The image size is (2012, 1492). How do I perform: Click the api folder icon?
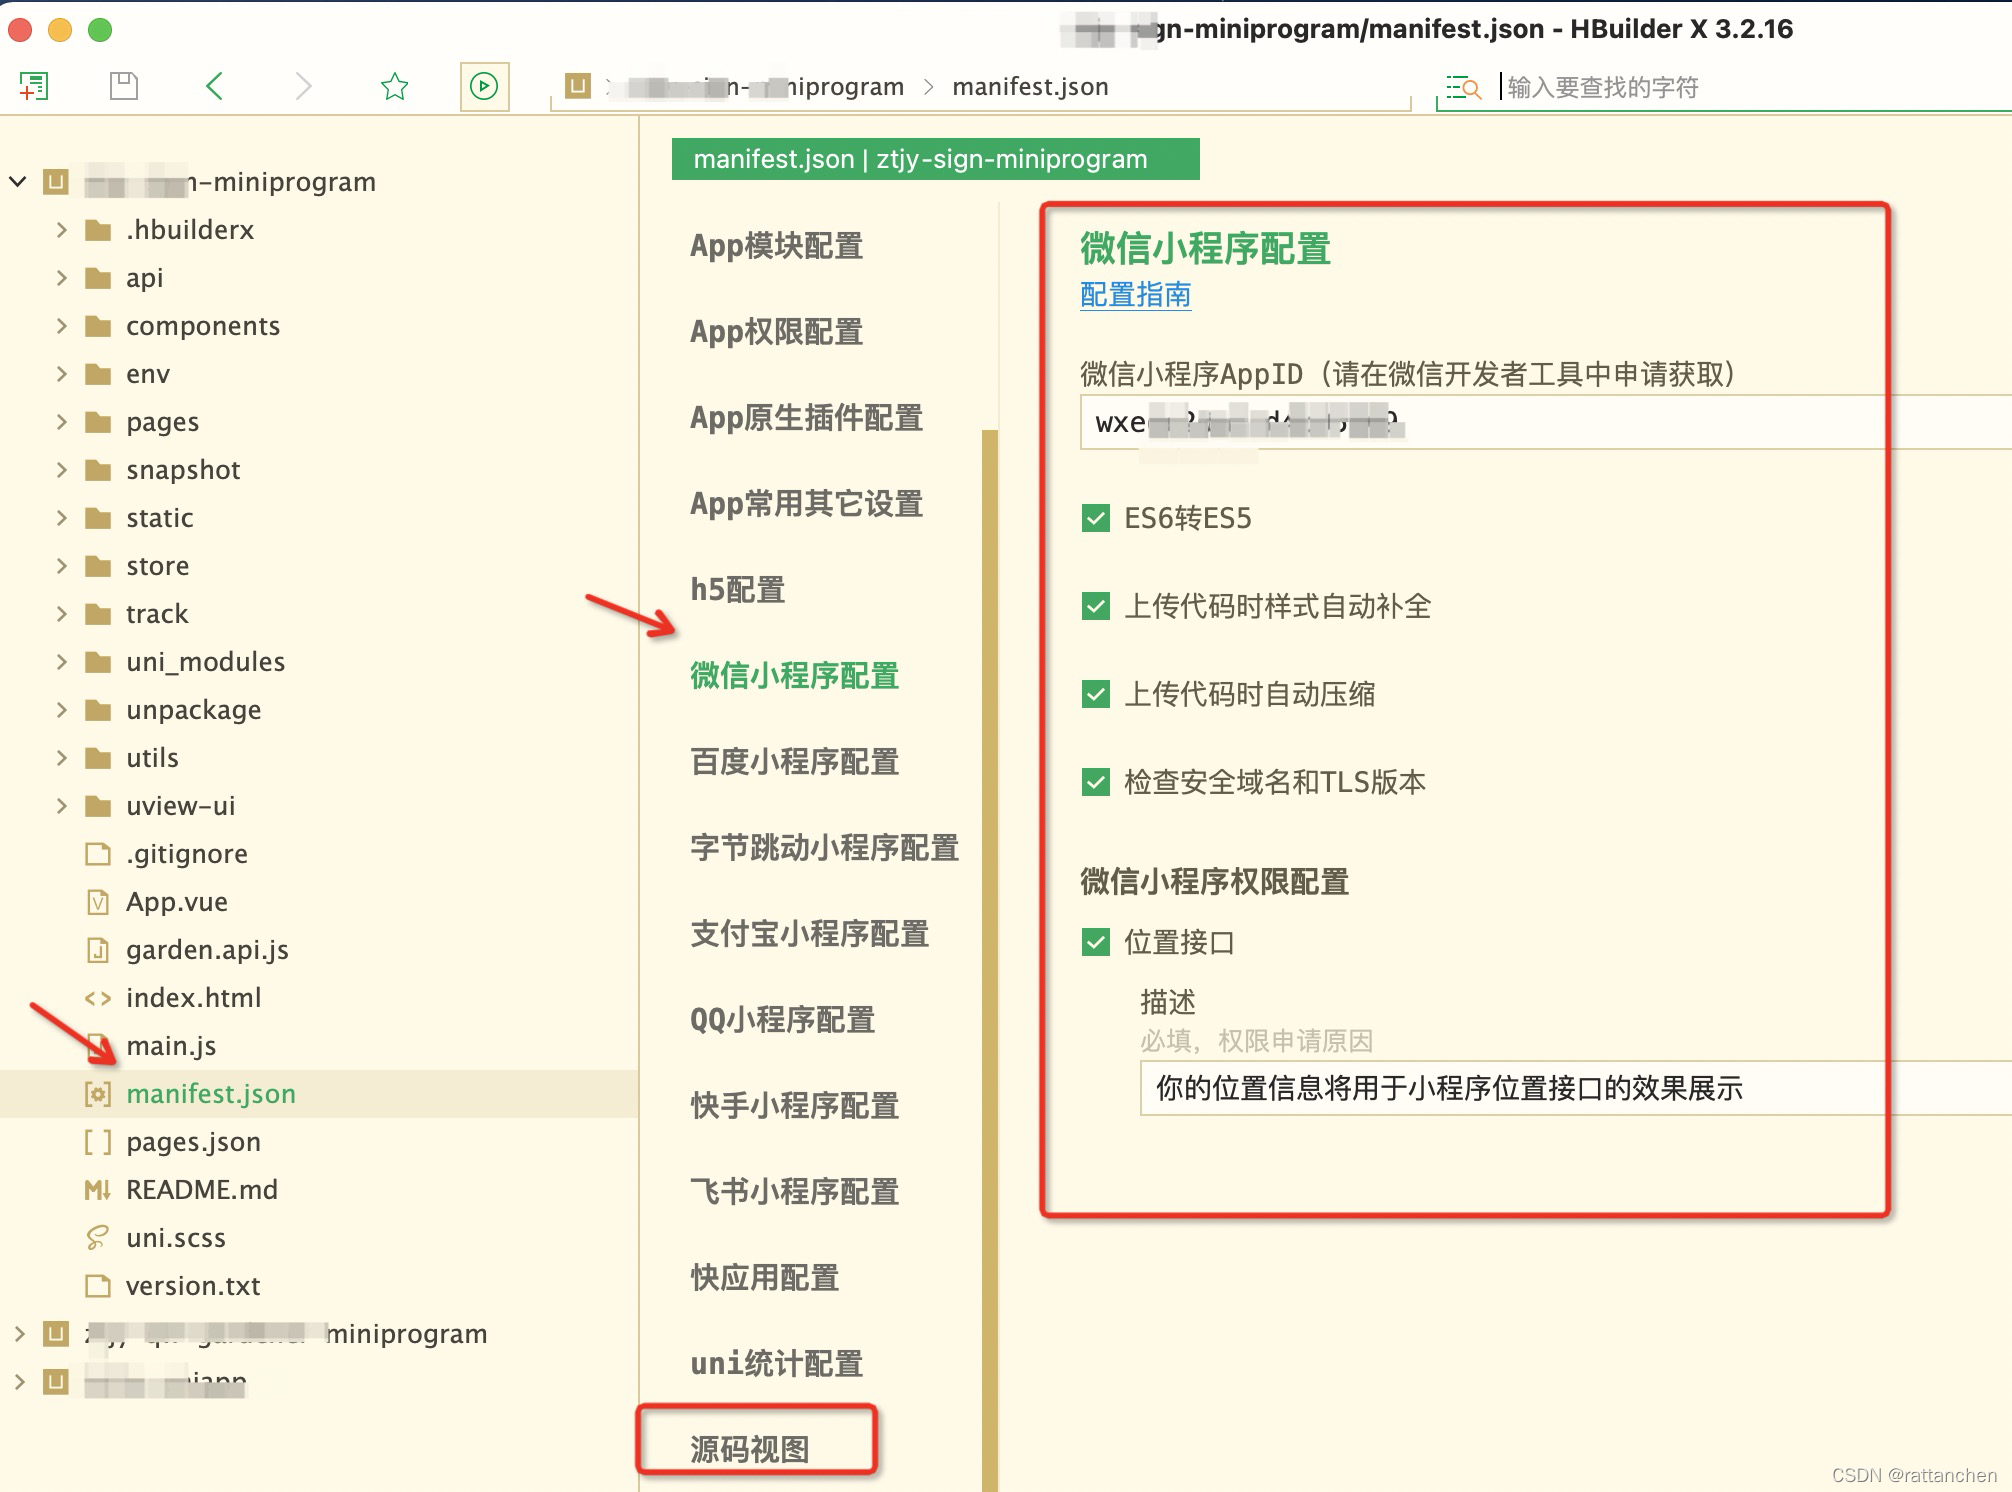[x=98, y=279]
